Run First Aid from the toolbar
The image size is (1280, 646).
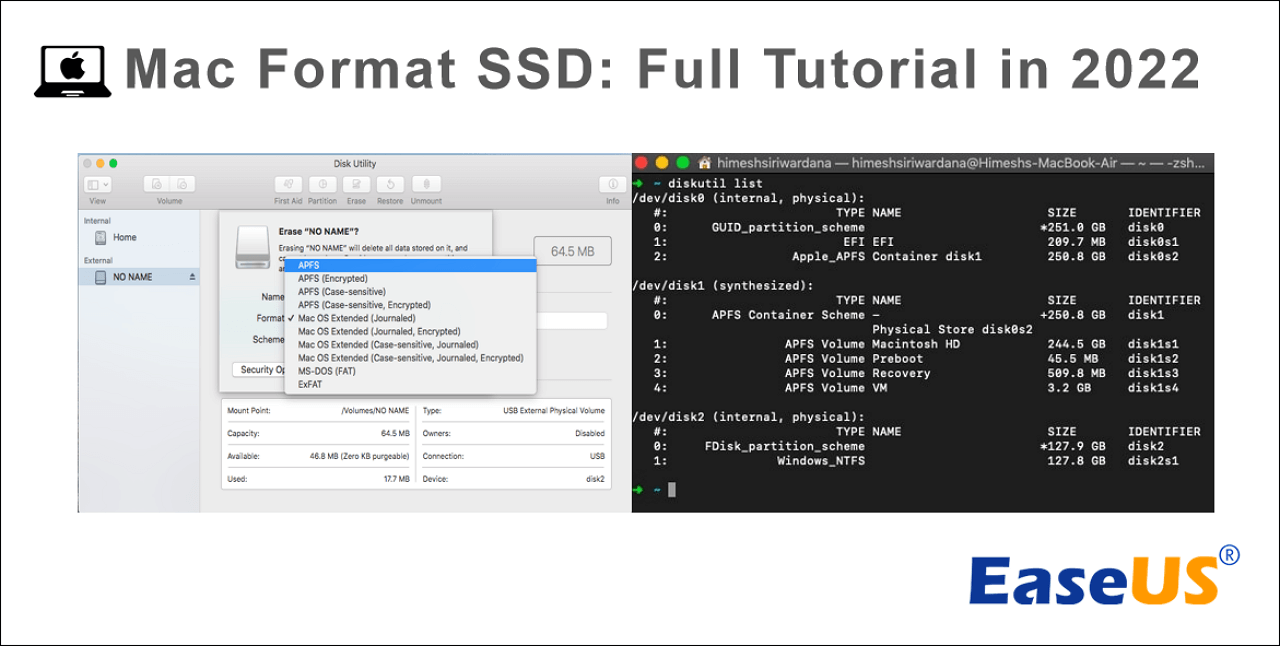pos(288,185)
